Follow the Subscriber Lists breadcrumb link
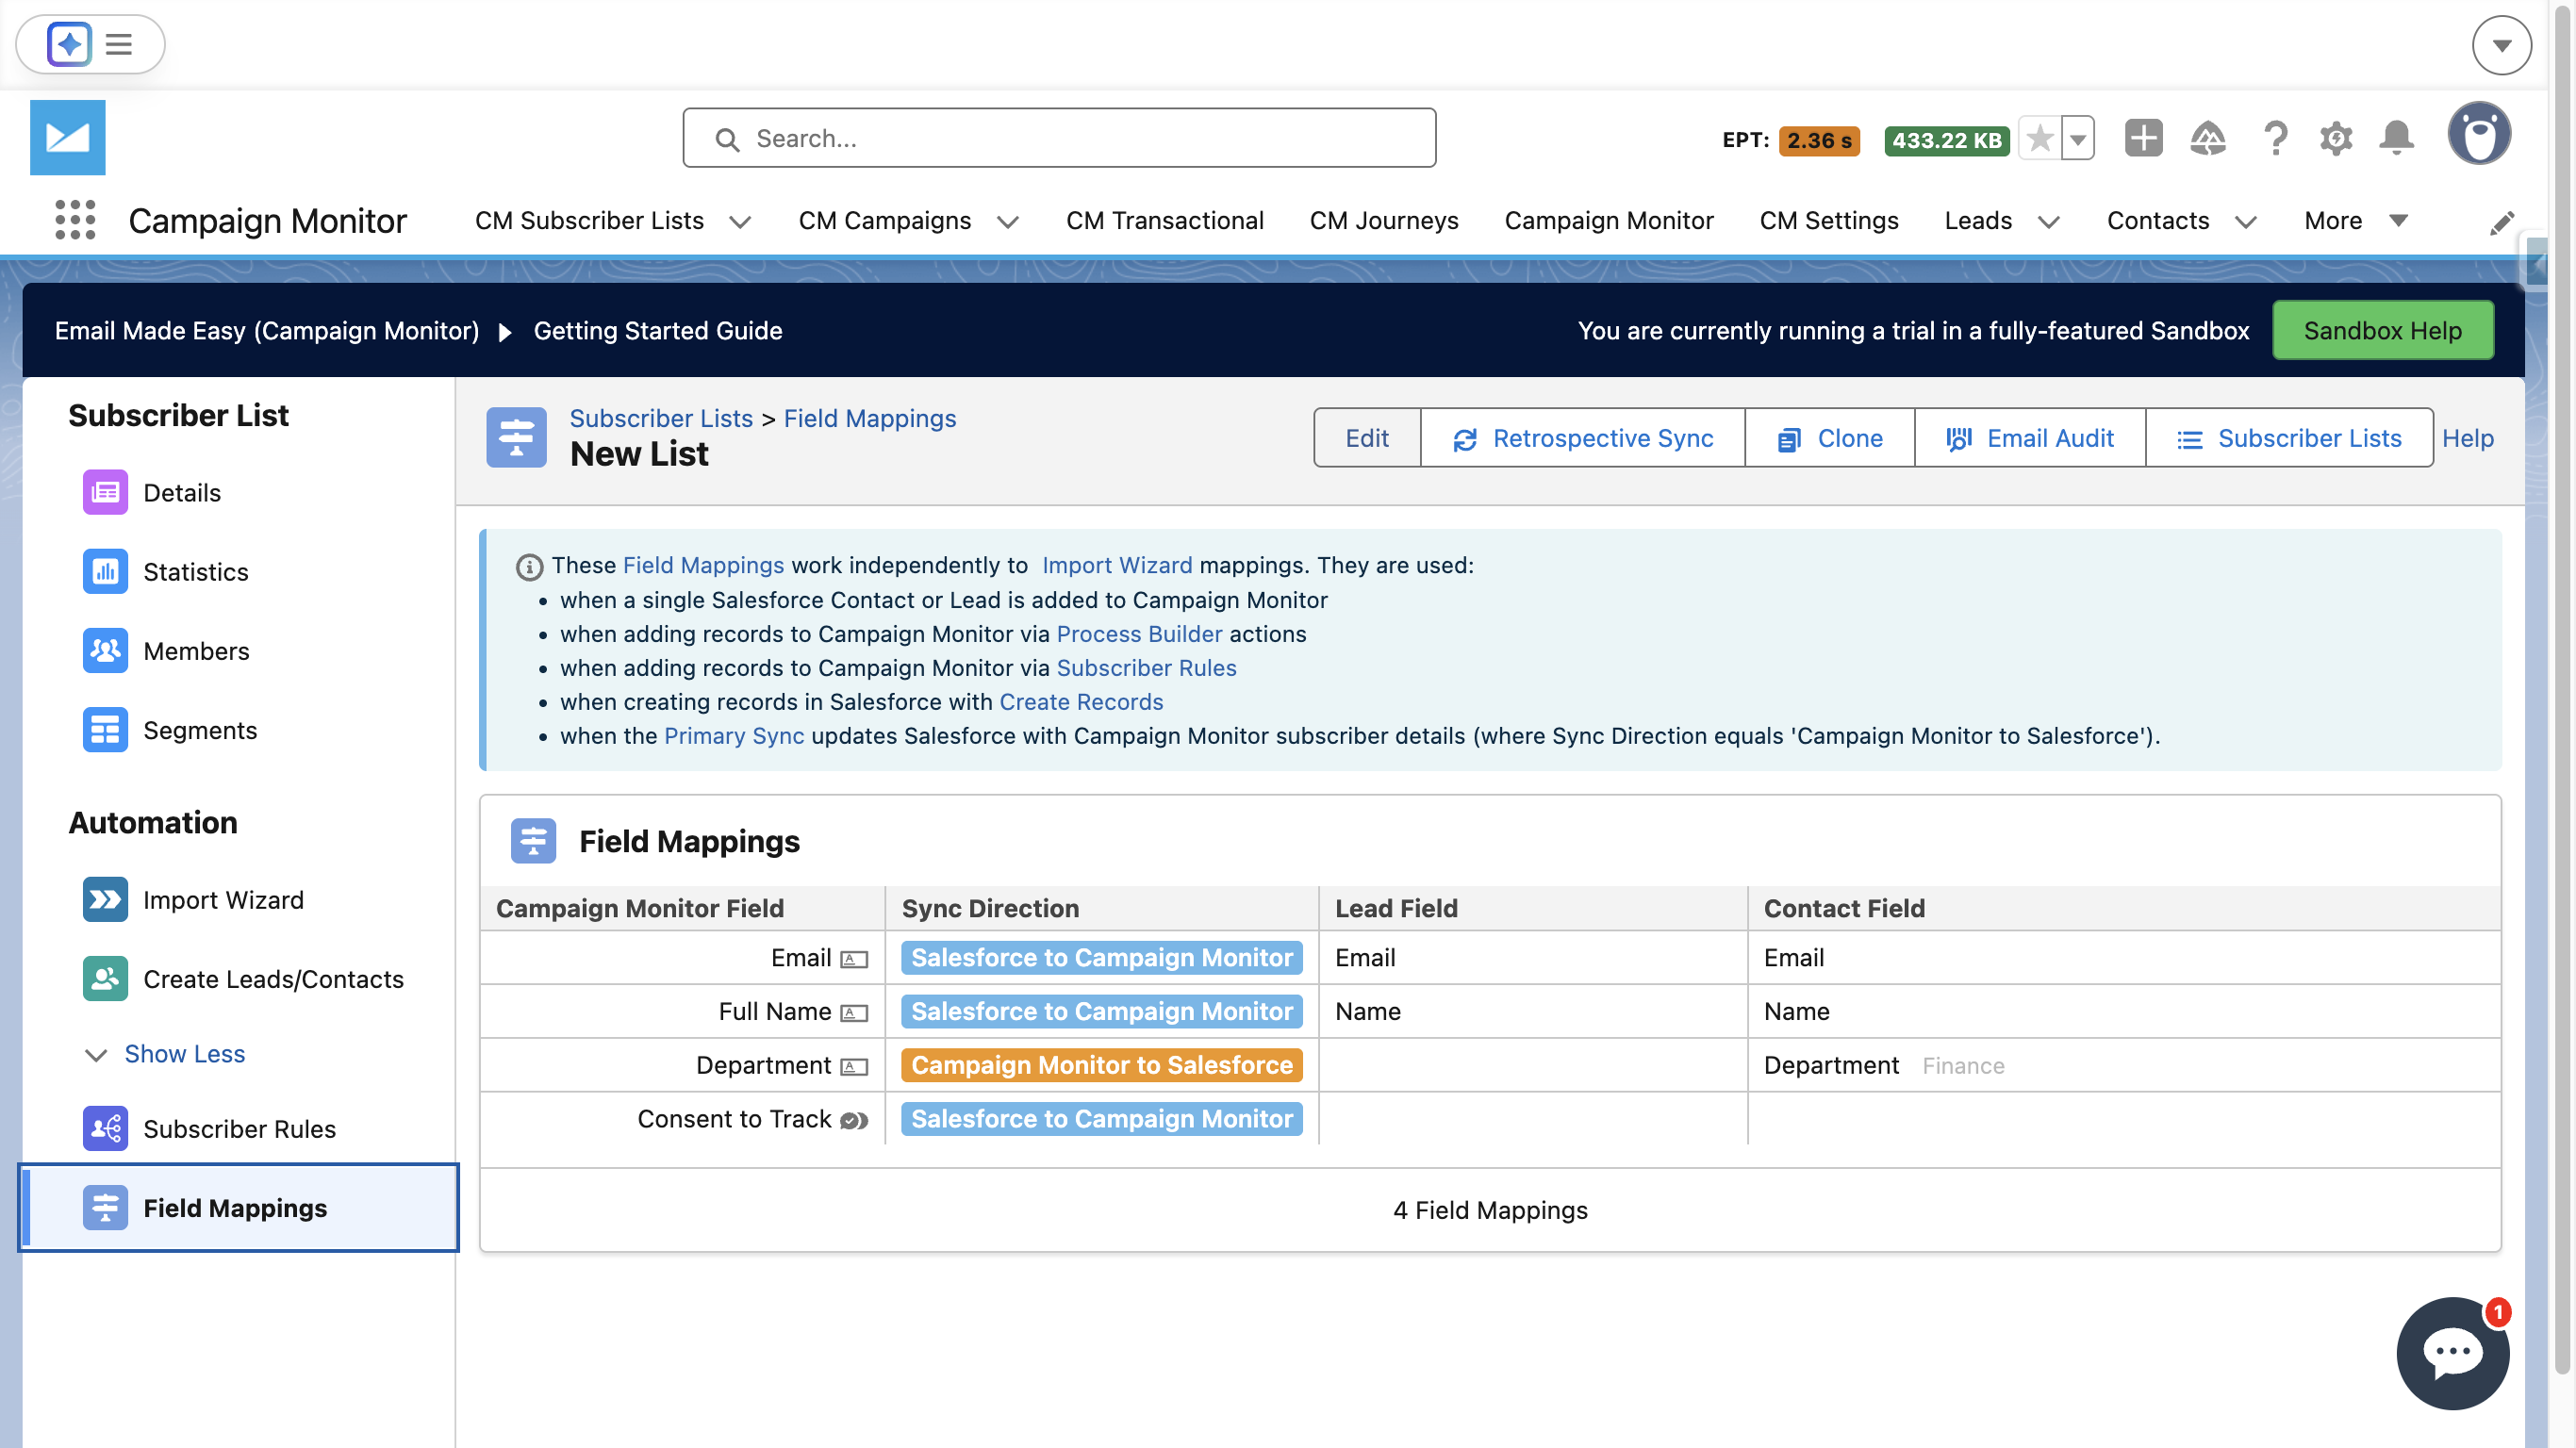The width and height of the screenshot is (2576, 1448). (x=660, y=418)
